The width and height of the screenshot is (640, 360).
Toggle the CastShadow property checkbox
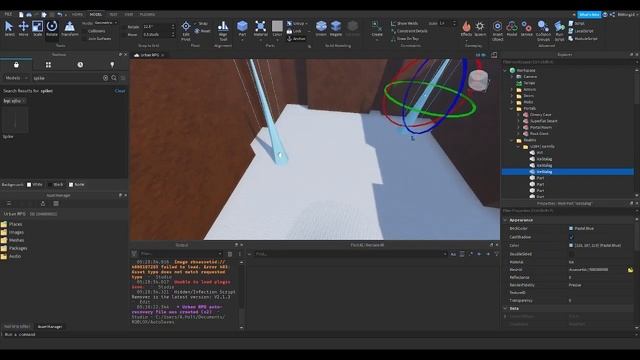[x=571, y=237]
